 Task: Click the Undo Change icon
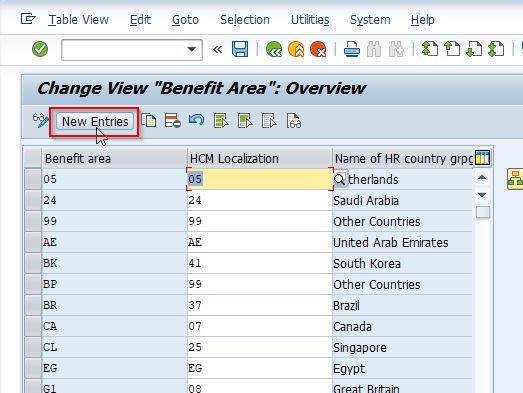[x=196, y=120]
